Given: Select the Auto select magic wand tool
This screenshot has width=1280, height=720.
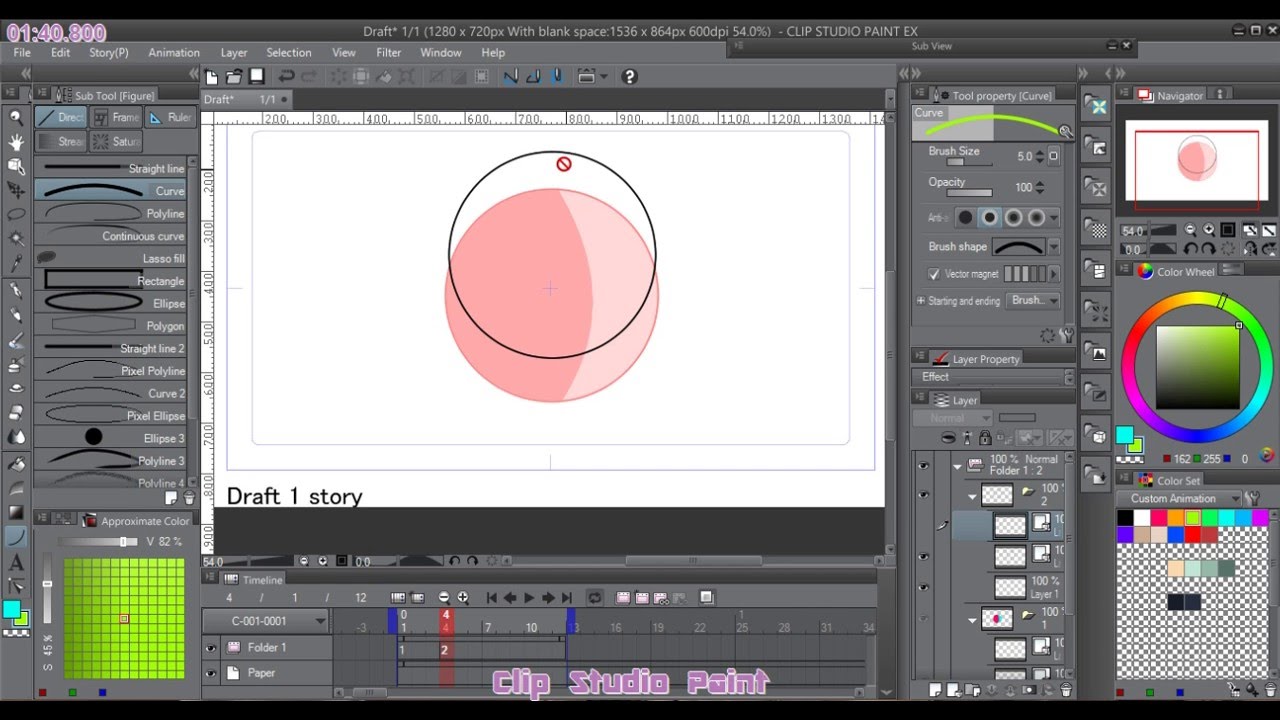Looking at the screenshot, I should tap(16, 239).
